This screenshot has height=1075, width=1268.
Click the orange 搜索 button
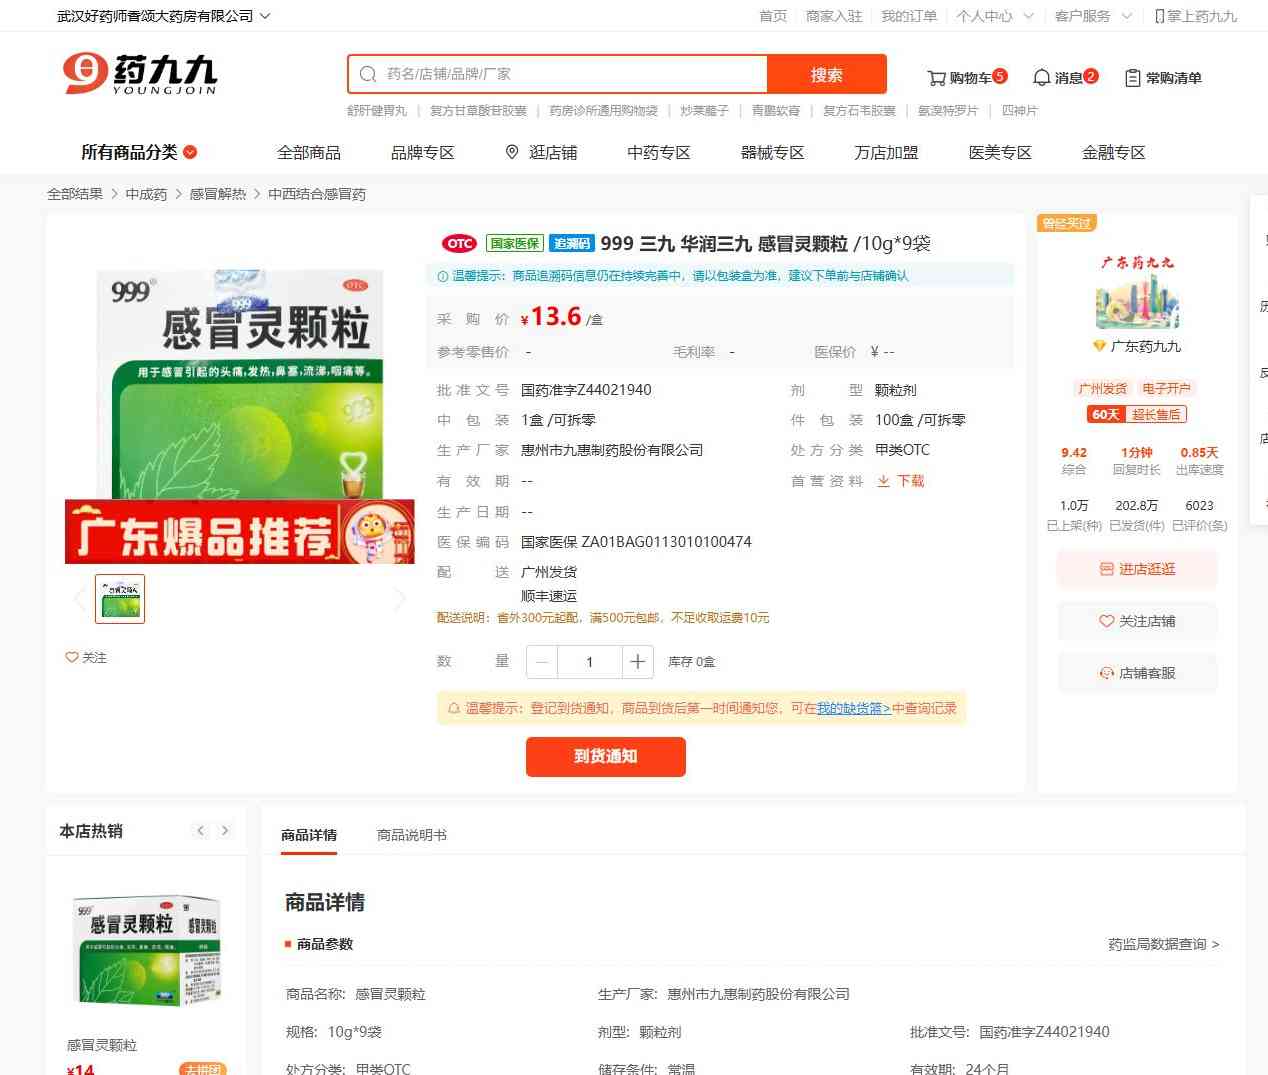pyautogui.click(x=826, y=74)
